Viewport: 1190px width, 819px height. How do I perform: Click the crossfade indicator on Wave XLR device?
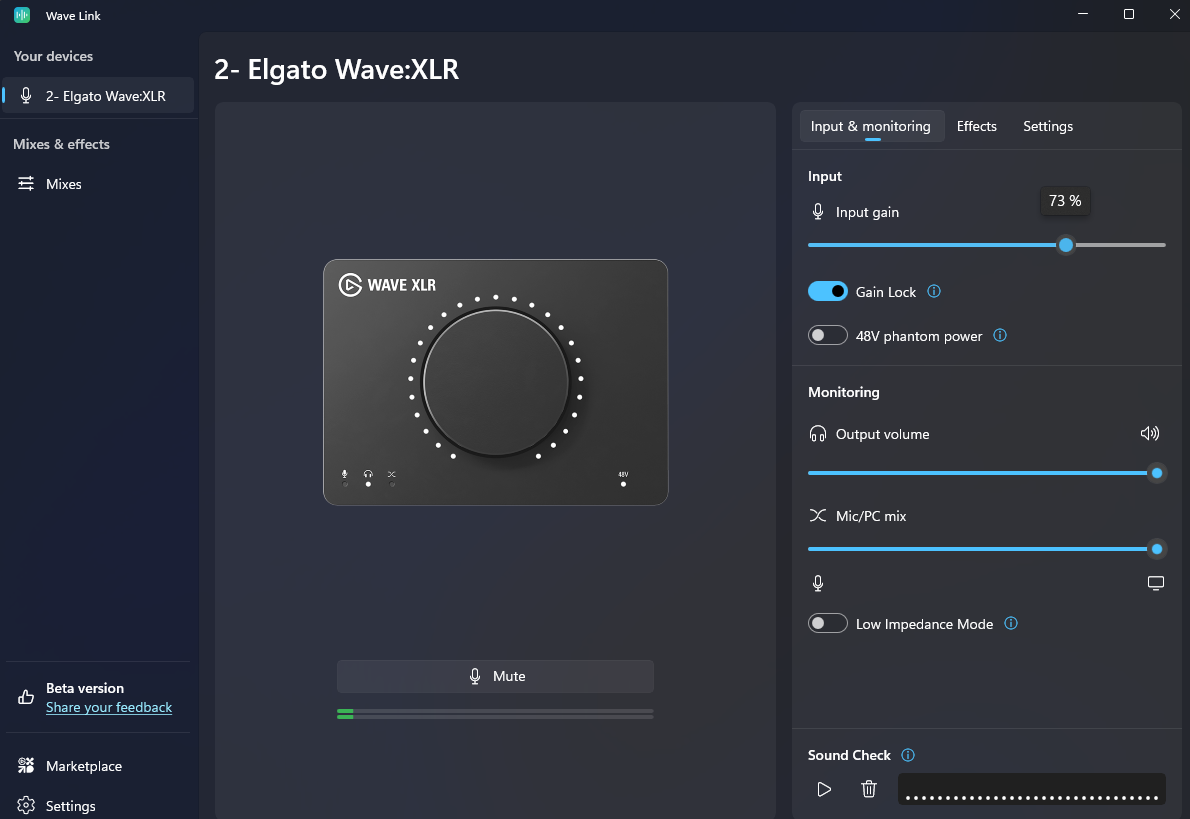click(x=392, y=478)
